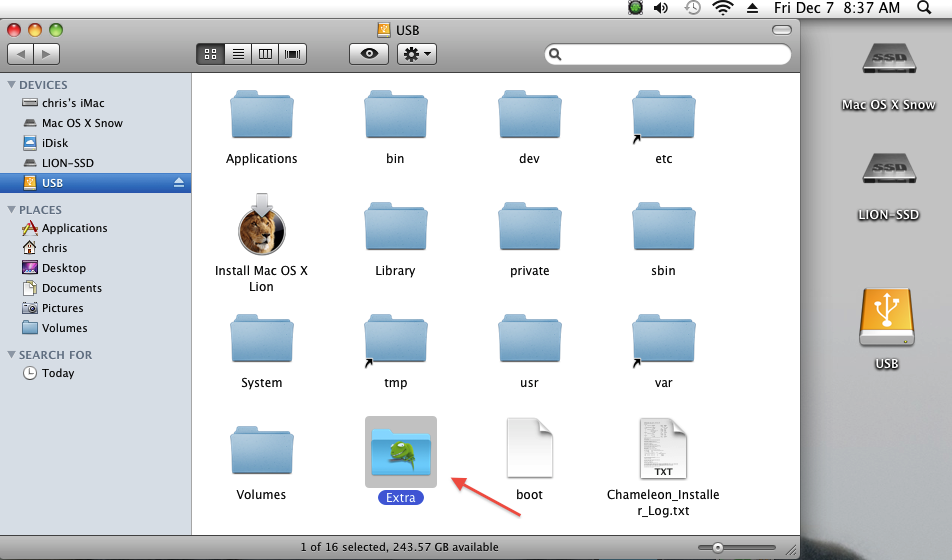Open the Applications folder in USB
This screenshot has width=952, height=560.
click(x=262, y=115)
